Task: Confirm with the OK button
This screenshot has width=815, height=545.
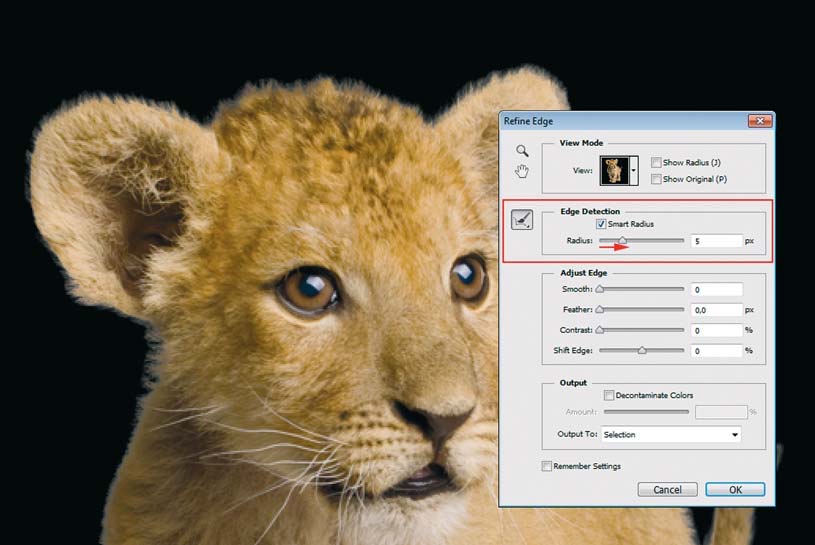Action: click(735, 490)
